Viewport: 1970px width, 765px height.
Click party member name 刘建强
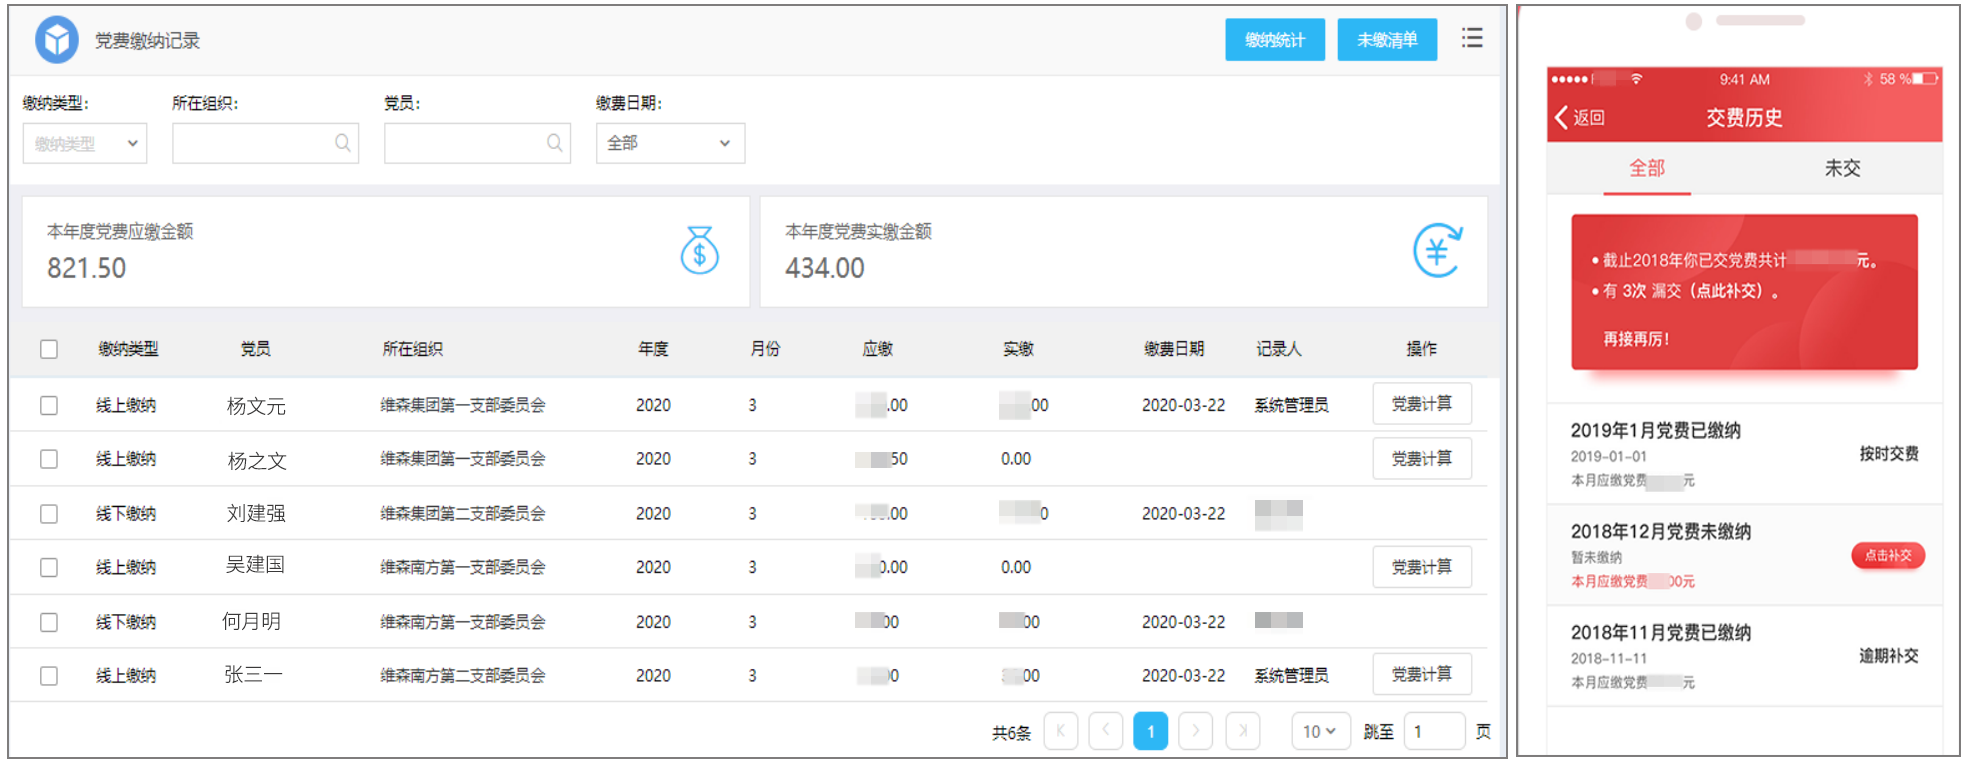coord(256,513)
